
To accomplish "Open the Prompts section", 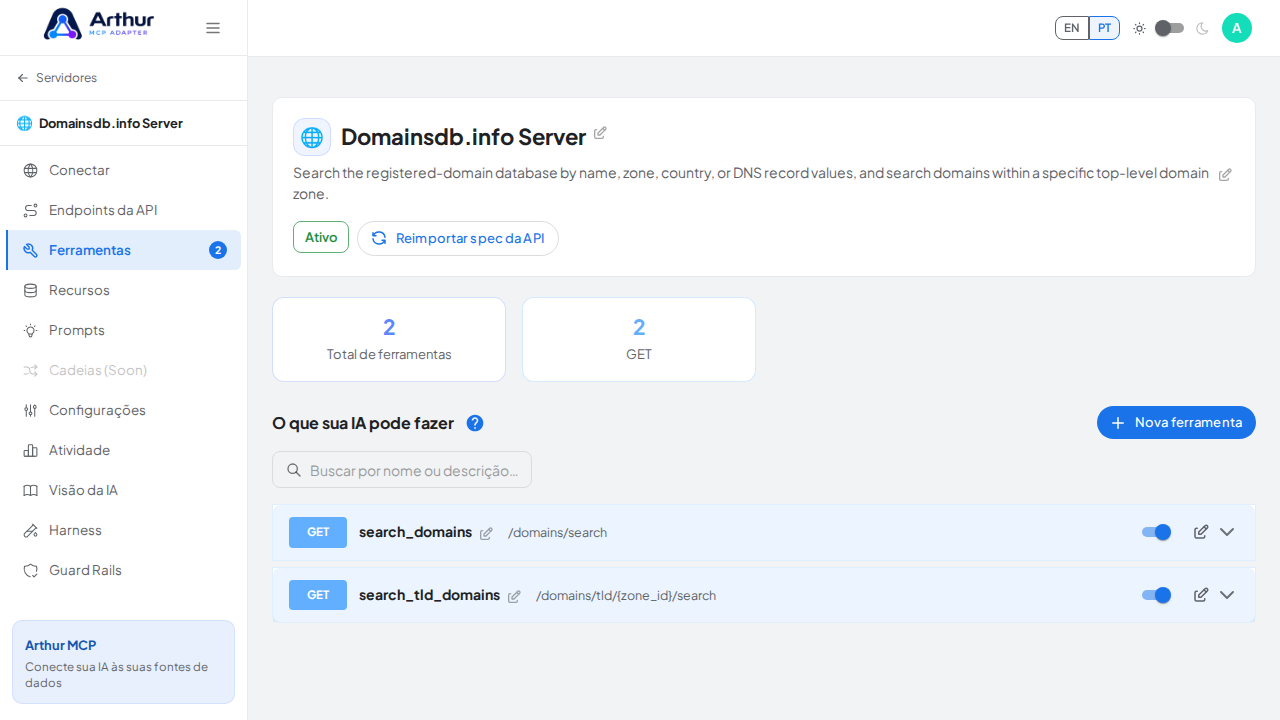I will point(123,330).
